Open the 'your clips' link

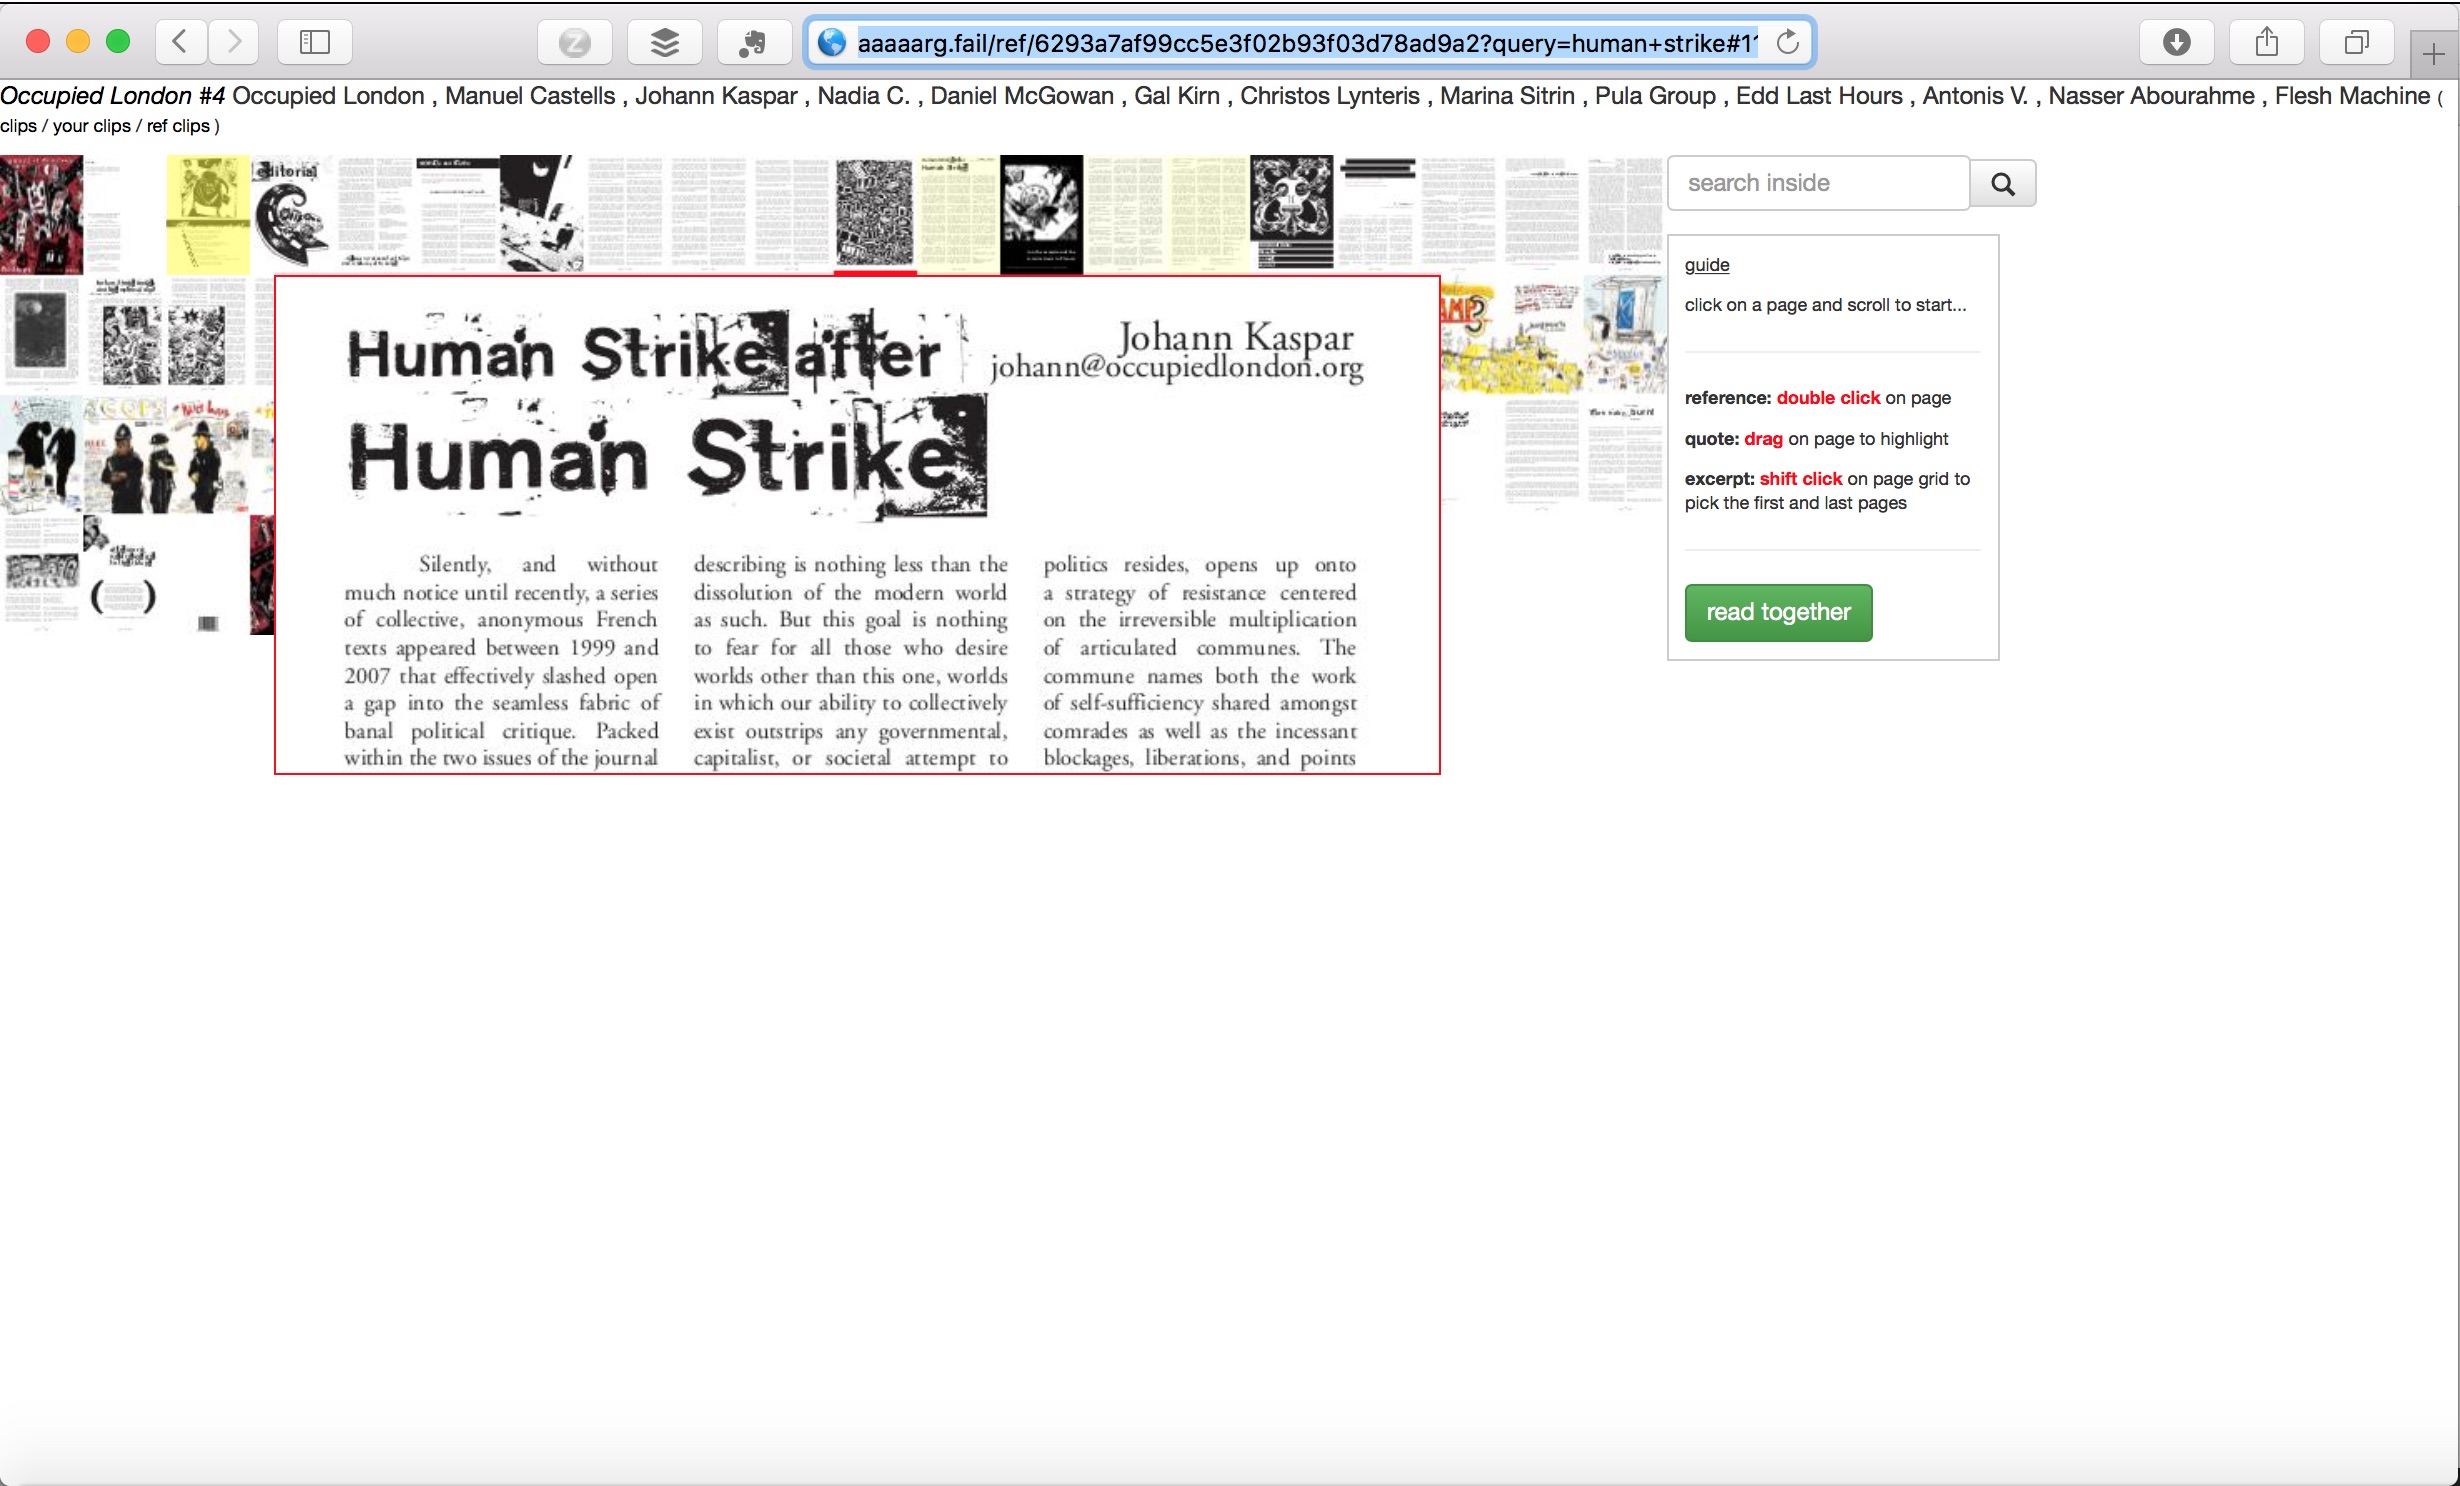91,126
